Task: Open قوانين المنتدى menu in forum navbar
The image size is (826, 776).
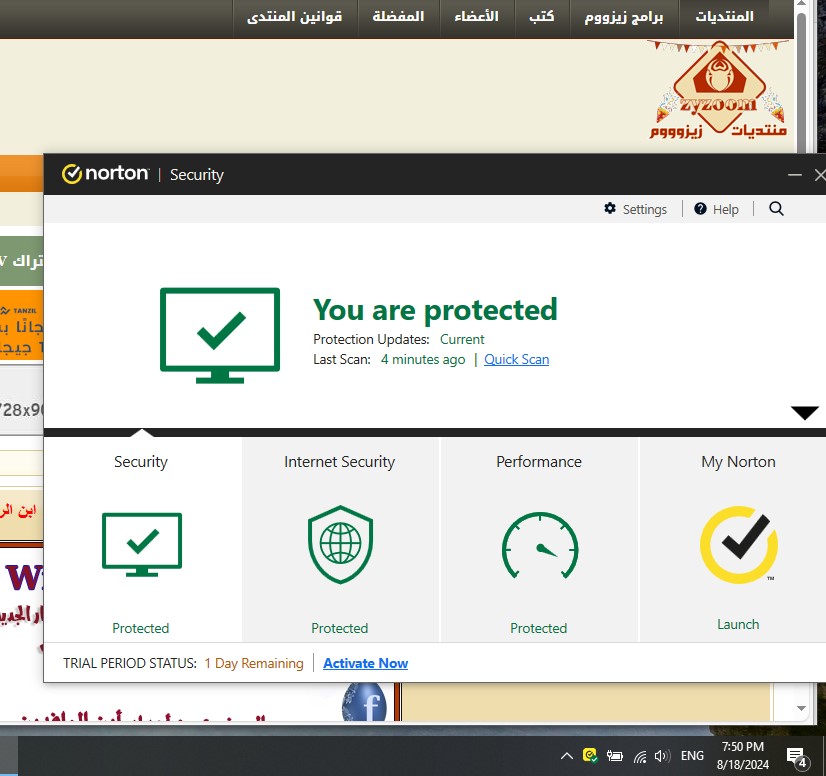Action: 295,17
